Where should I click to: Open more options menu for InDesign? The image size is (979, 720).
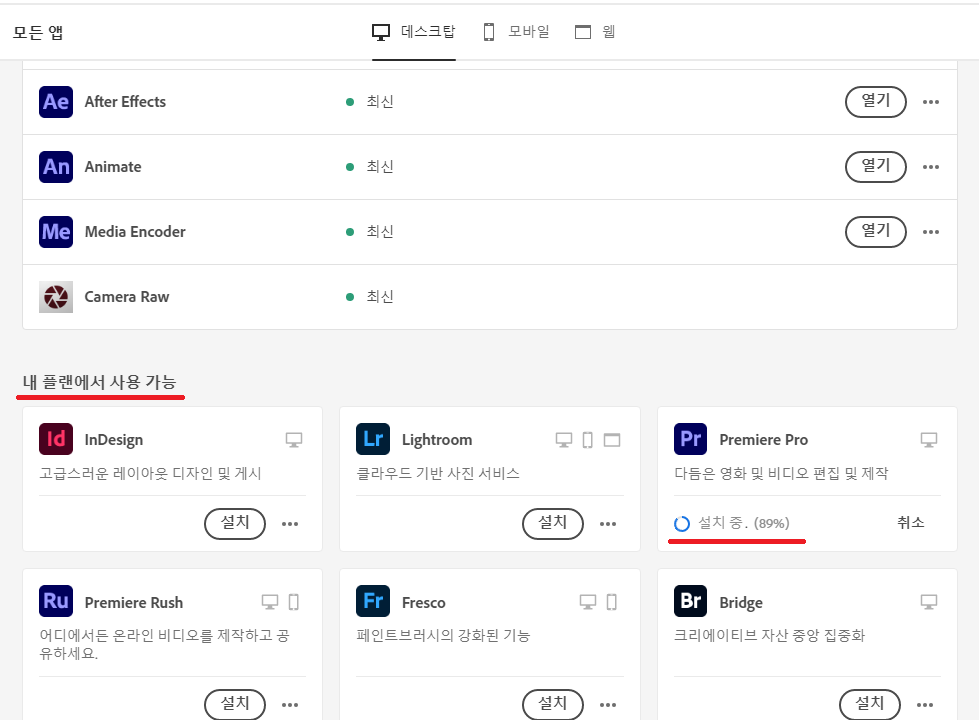point(290,524)
